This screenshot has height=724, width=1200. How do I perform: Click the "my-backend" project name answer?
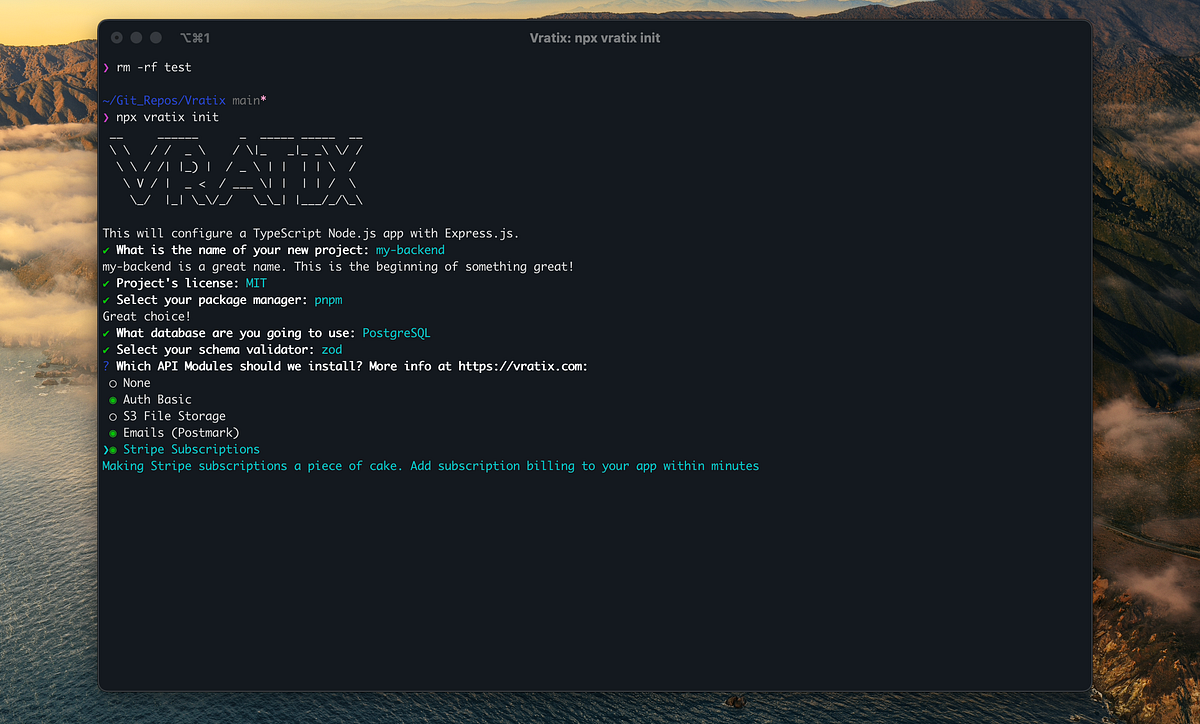[x=410, y=249]
